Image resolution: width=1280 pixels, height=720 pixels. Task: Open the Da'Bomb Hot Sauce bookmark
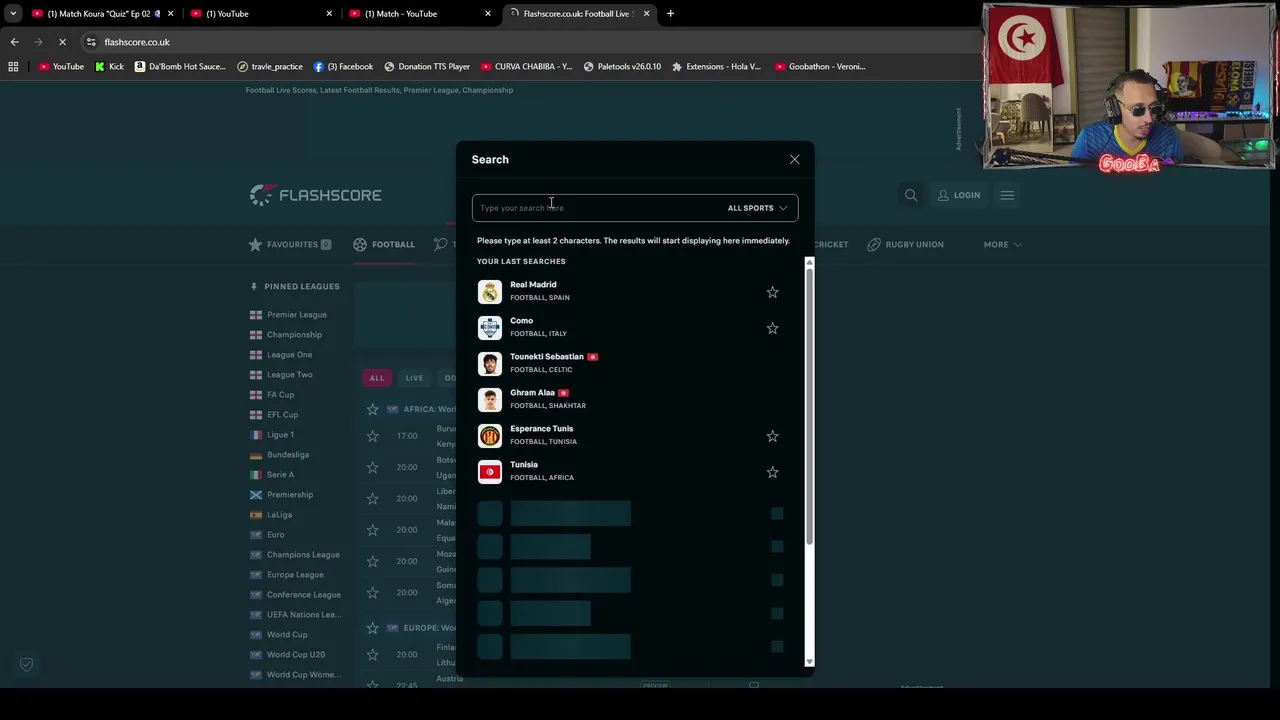pyautogui.click(x=180, y=66)
